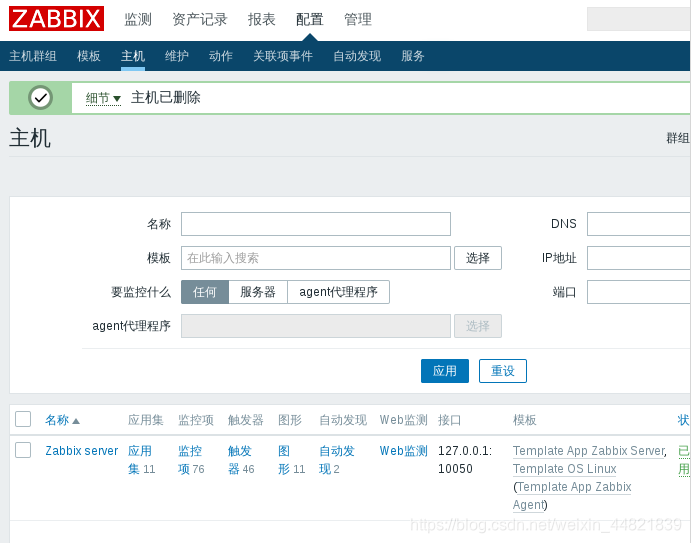Click the 应用 apply button

pos(445,371)
